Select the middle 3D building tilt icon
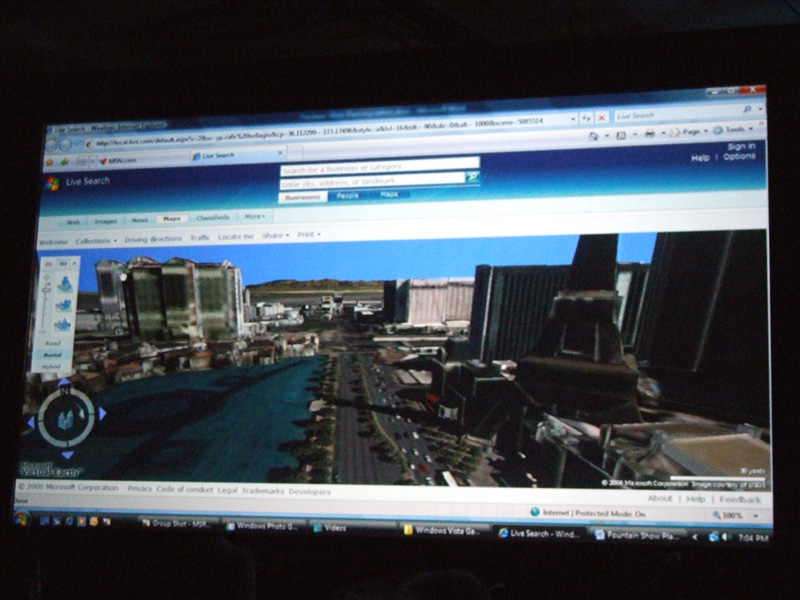Image resolution: width=800 pixels, height=600 pixels. pos(64,306)
